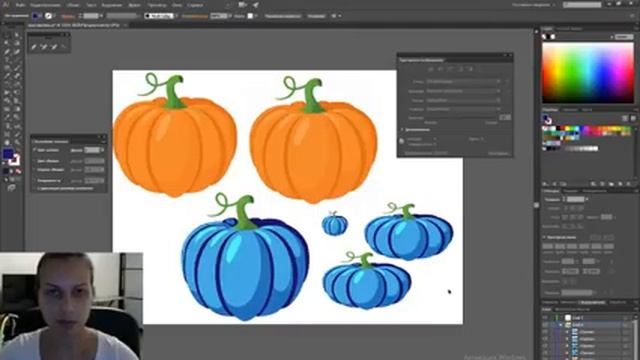Select the Lasso tool
Viewport: 640px width, 360px height.
17,43
